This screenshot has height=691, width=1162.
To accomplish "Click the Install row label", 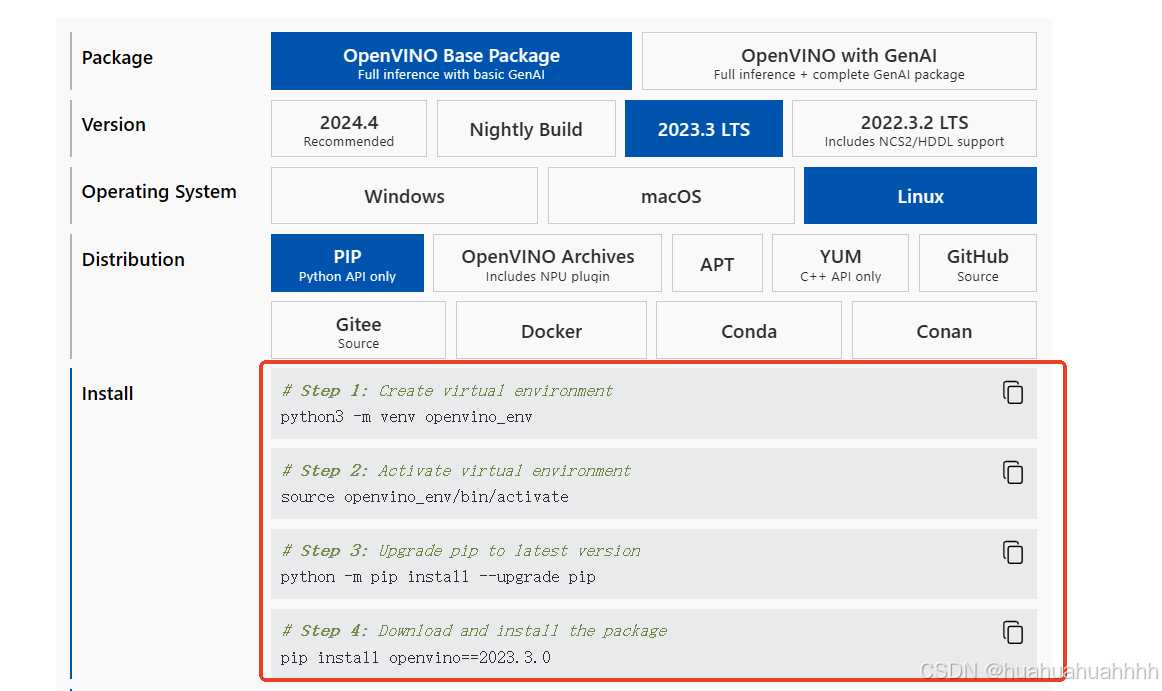I will (107, 394).
